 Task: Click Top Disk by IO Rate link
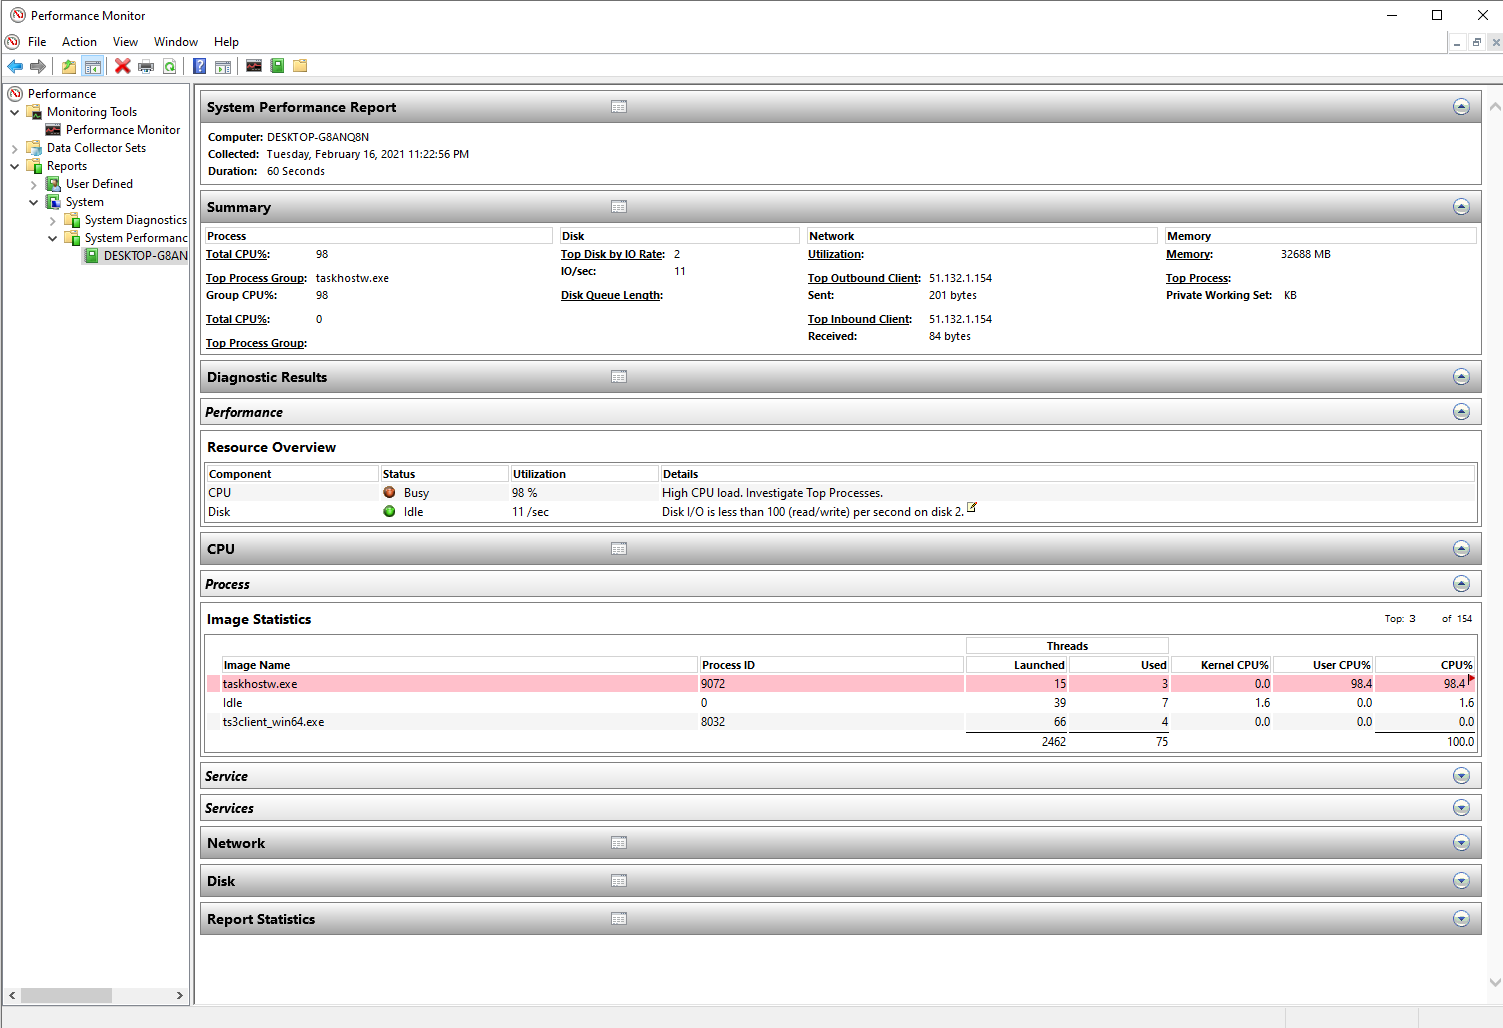[x=613, y=254]
